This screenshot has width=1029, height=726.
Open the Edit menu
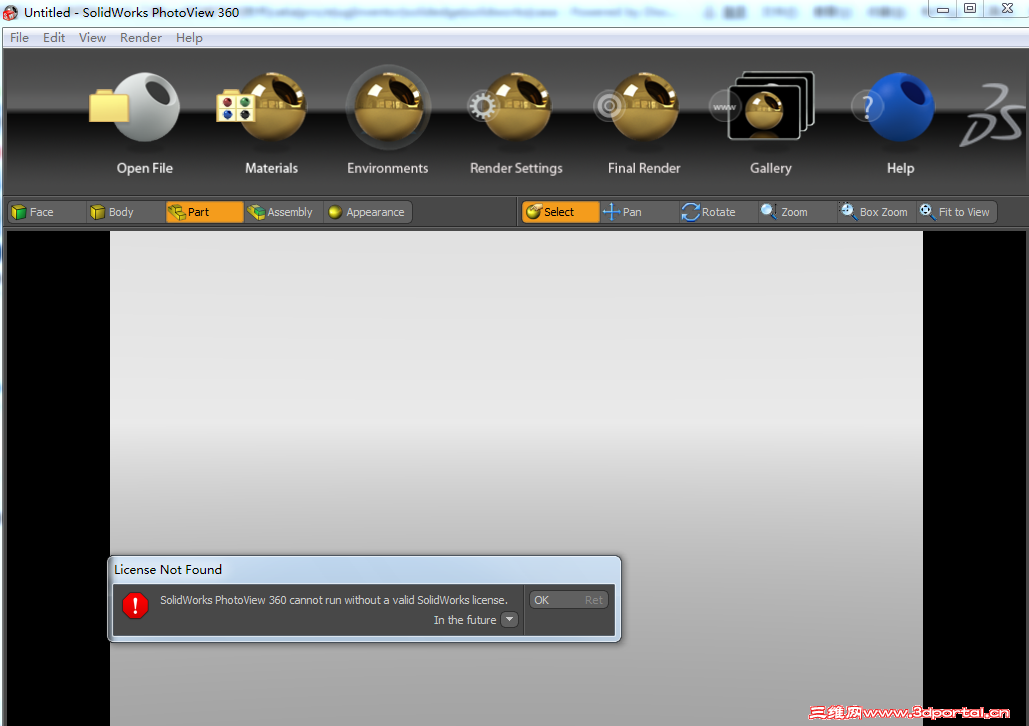pyautogui.click(x=54, y=38)
